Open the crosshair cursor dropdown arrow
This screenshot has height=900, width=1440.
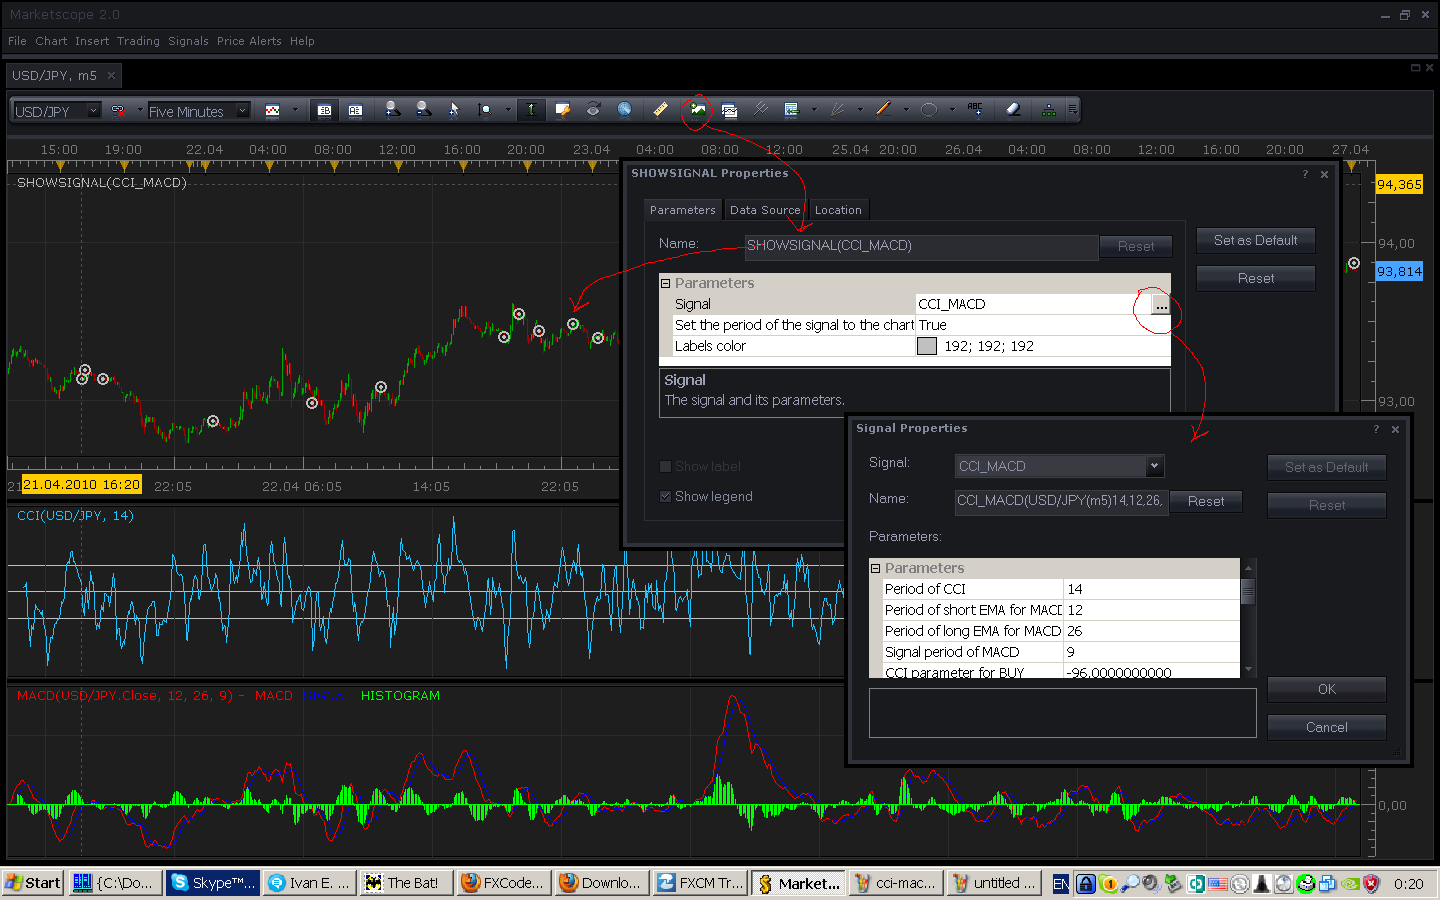click(508, 110)
